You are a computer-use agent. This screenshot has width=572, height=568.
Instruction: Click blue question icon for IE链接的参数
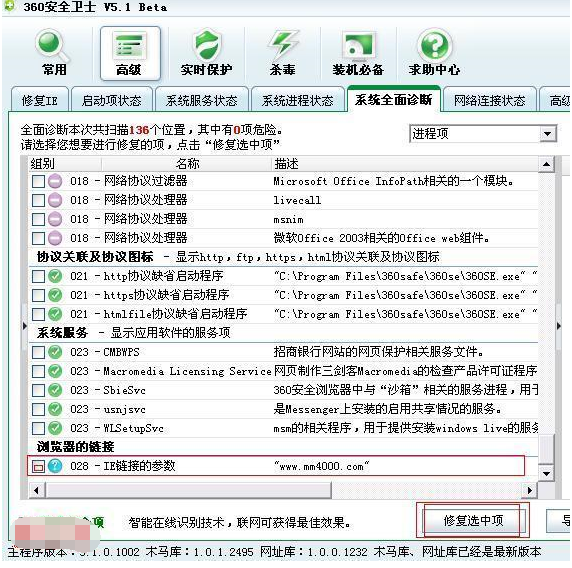55,466
